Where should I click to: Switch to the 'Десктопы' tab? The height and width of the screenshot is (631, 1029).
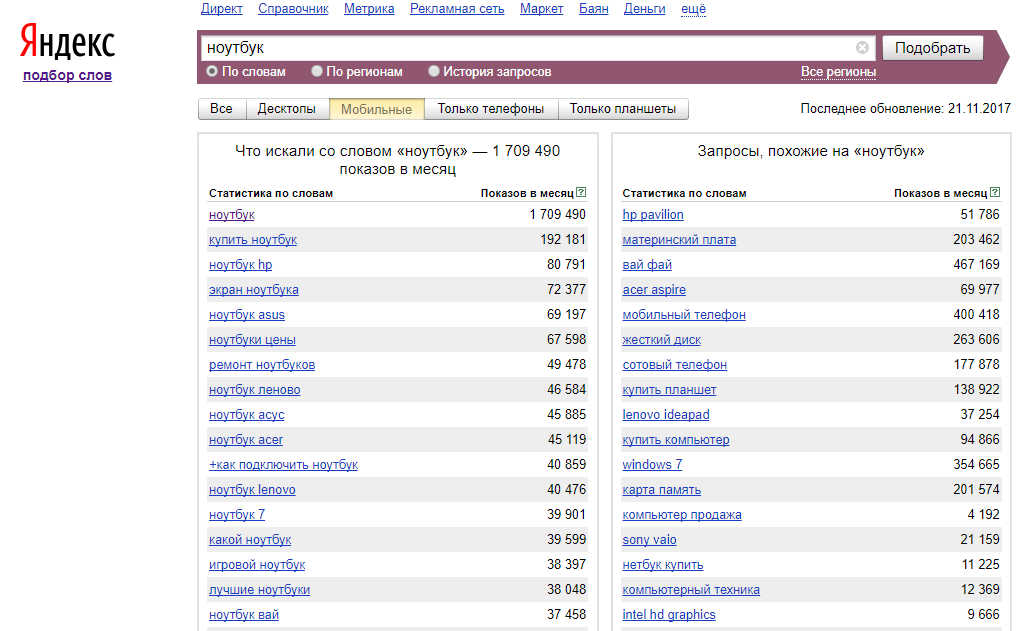point(287,109)
